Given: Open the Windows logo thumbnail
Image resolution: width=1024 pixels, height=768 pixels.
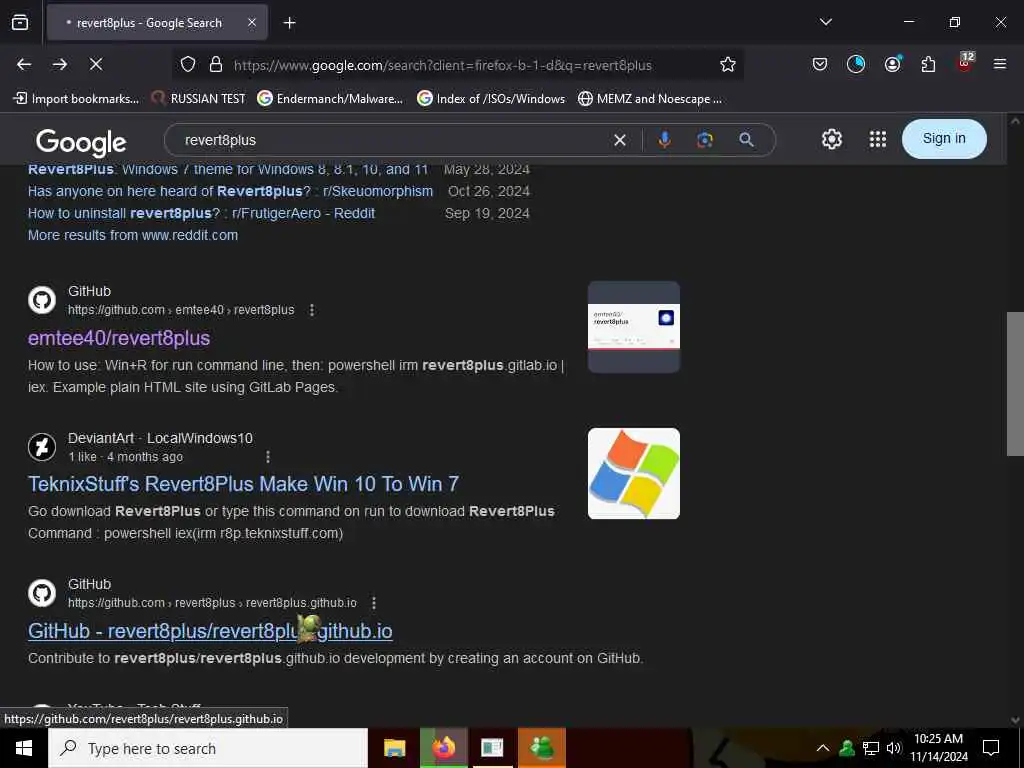Looking at the screenshot, I should 633,473.
